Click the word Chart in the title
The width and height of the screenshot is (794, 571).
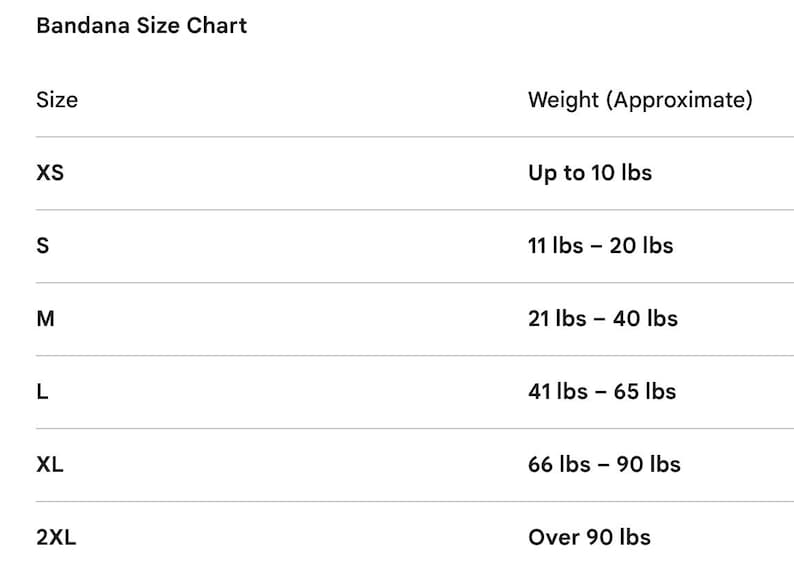pyautogui.click(x=217, y=25)
